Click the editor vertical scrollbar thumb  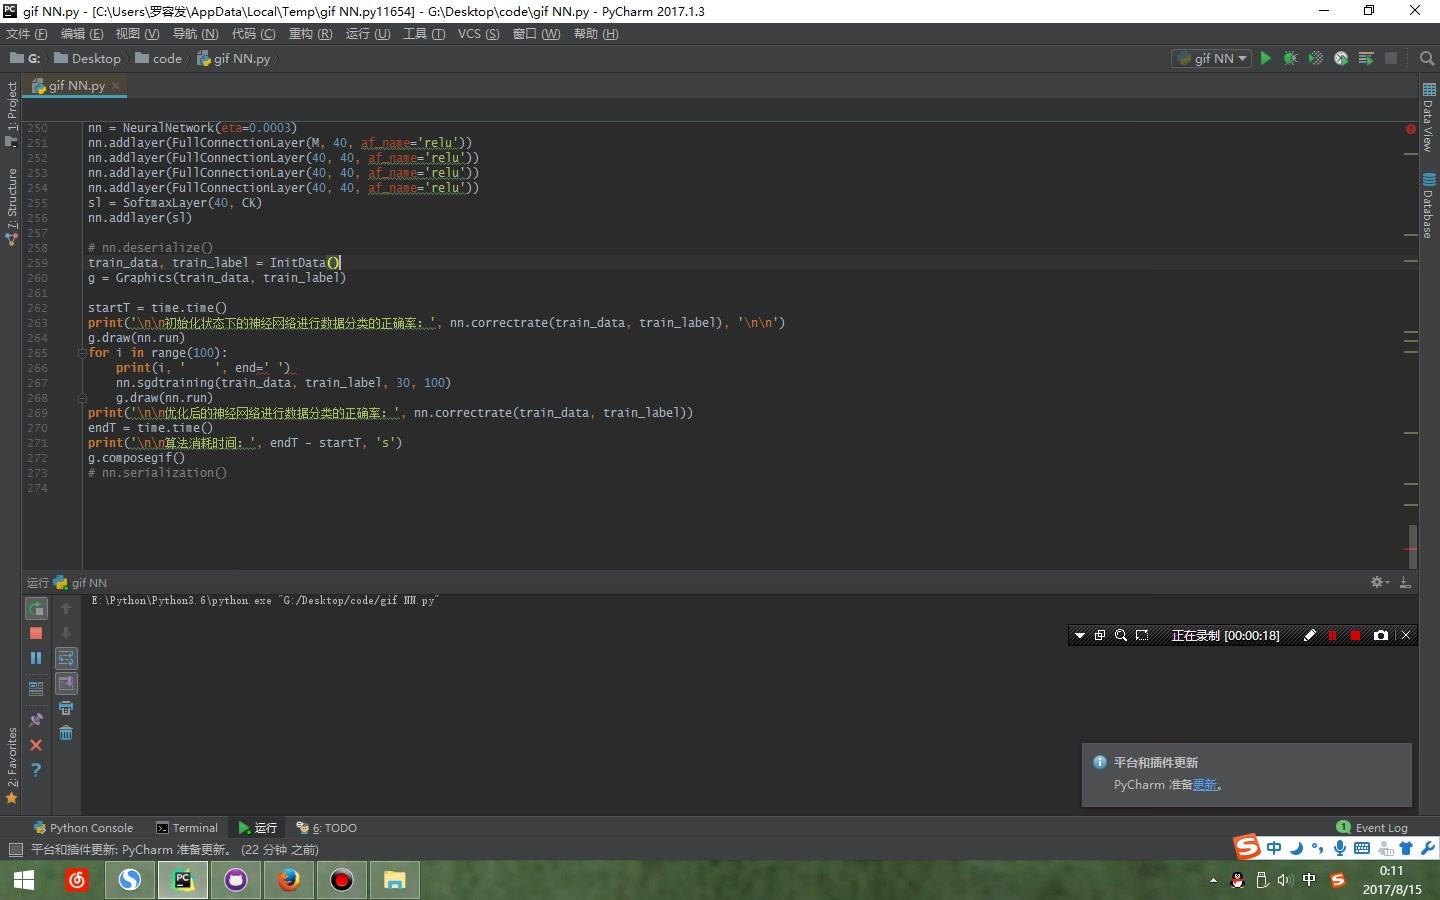point(1412,546)
